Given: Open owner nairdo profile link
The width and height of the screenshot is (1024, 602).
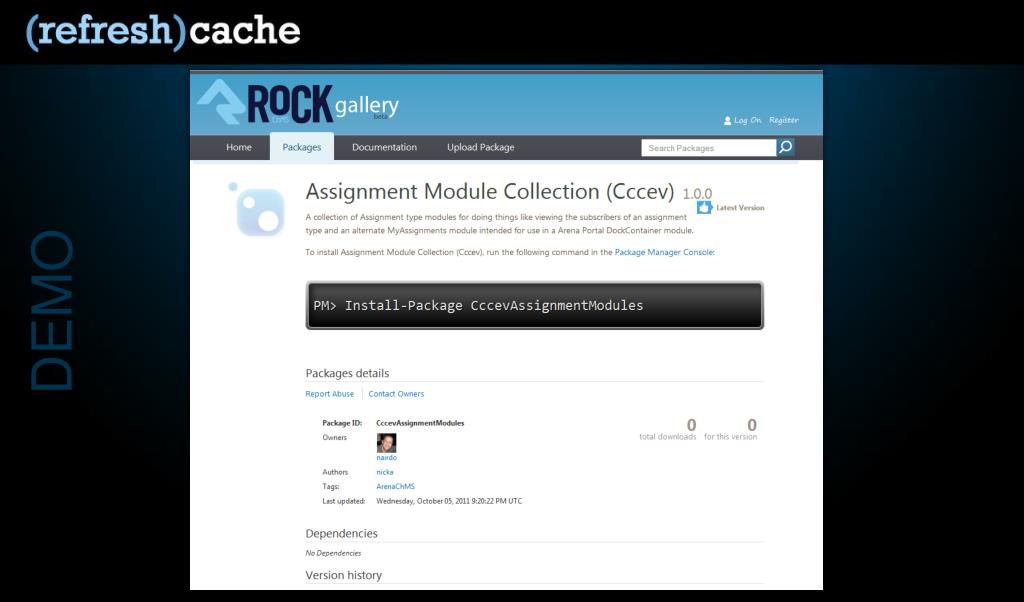Looking at the screenshot, I should [x=387, y=458].
